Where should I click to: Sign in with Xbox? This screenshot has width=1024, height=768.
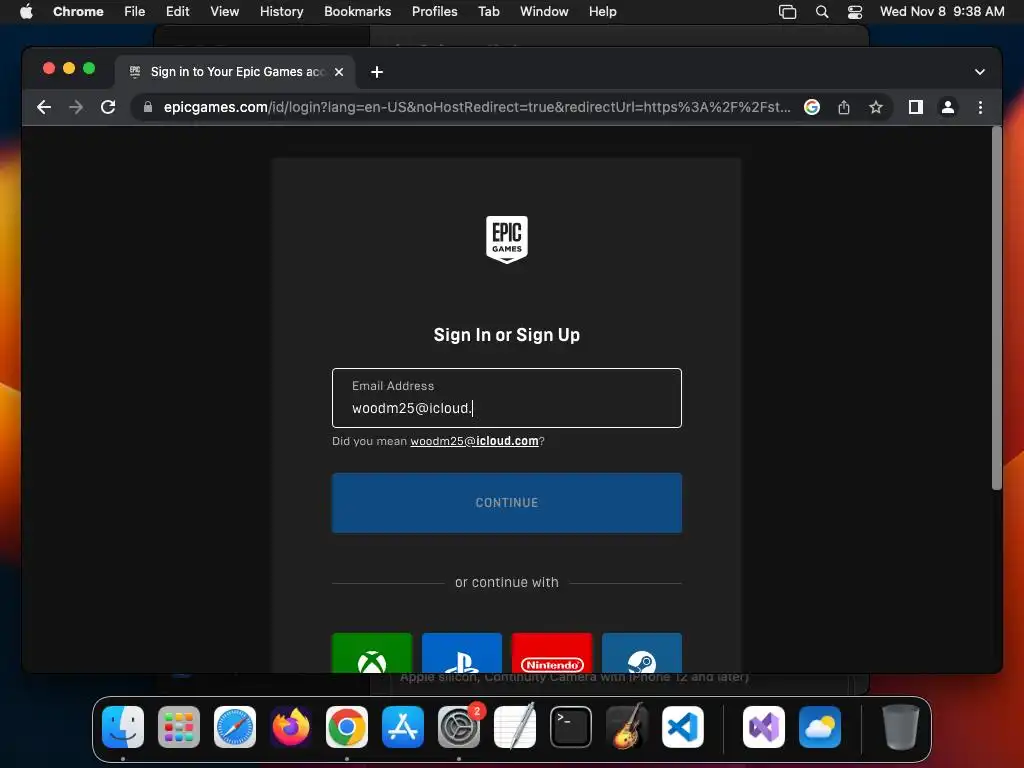(372, 652)
